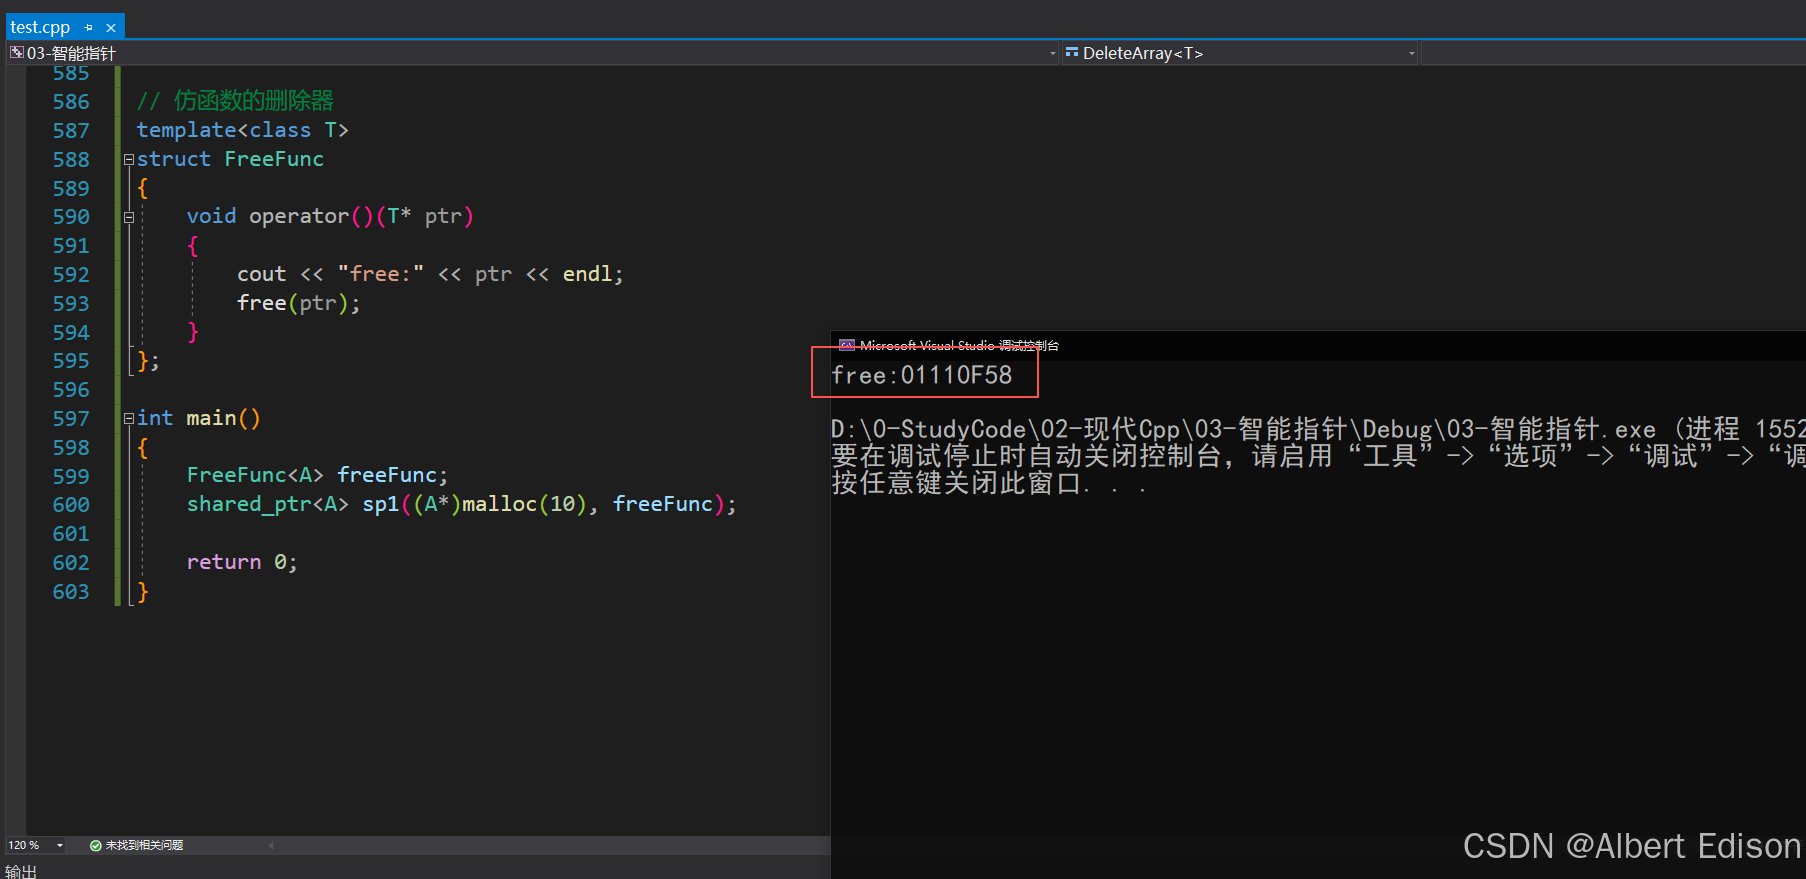Click the endl token on line 592
This screenshot has height=879, width=1806.
(x=587, y=274)
